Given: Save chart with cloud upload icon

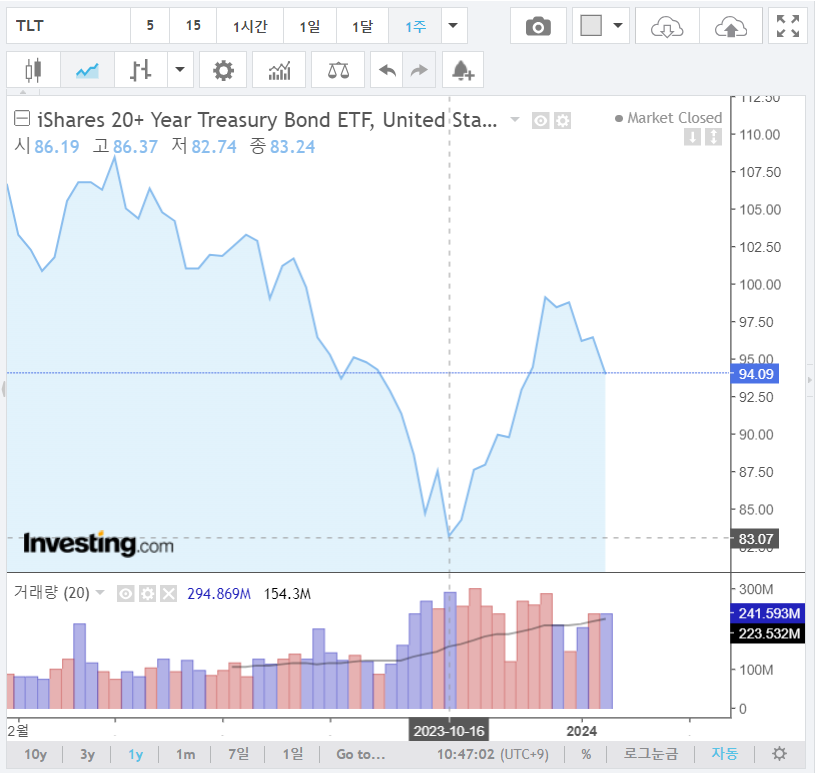Looking at the screenshot, I should [x=731, y=26].
